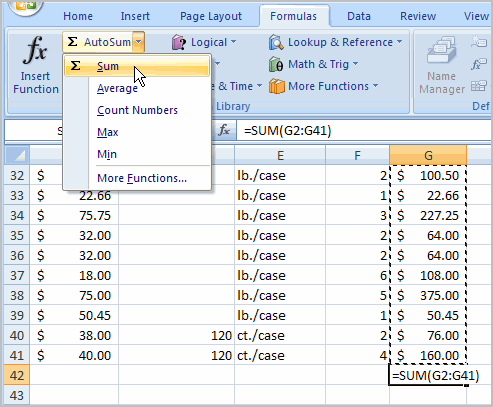Switch to the Home tab
The image size is (493, 407).
pos(78,16)
